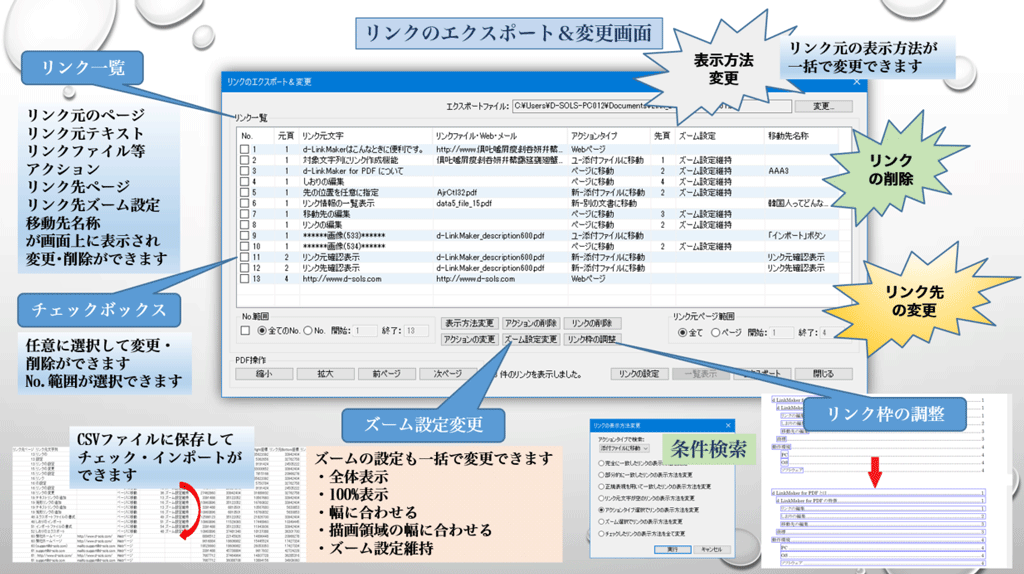
Task: Click the 変更... button beside the export file path
Action: click(818, 105)
